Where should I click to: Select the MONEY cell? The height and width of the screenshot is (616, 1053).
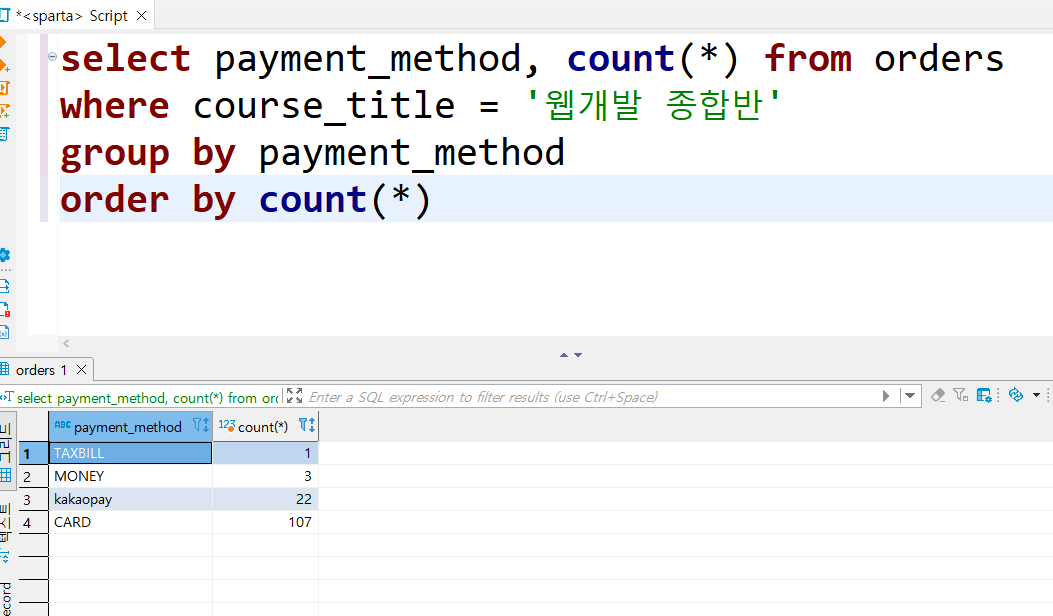click(x=130, y=476)
